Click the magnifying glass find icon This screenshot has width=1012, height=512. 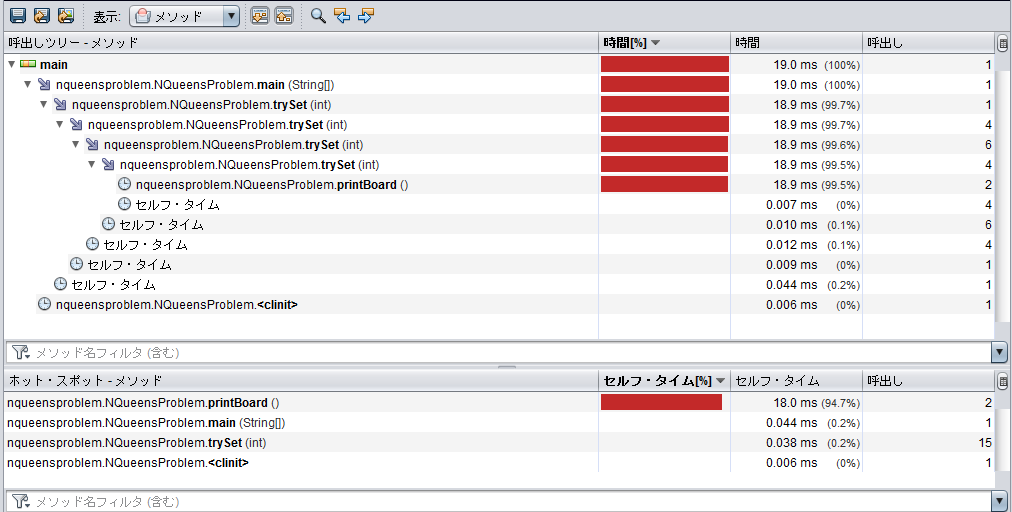click(318, 16)
